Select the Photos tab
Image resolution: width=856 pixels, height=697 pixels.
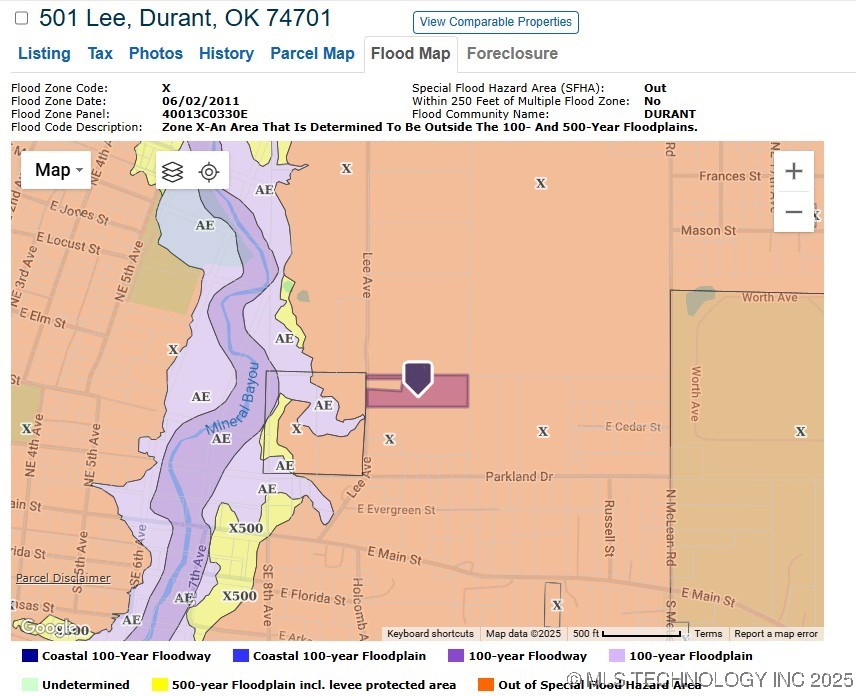[x=156, y=53]
